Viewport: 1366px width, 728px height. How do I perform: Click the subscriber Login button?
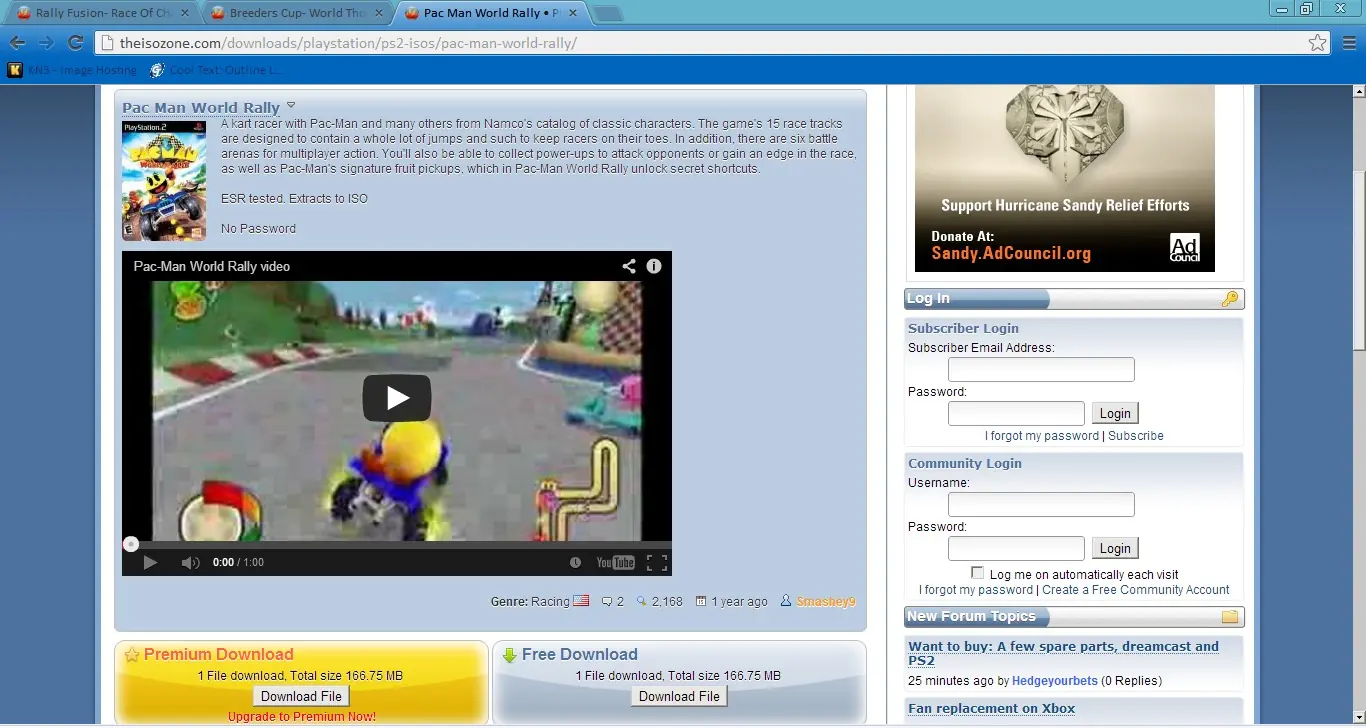(x=1115, y=413)
